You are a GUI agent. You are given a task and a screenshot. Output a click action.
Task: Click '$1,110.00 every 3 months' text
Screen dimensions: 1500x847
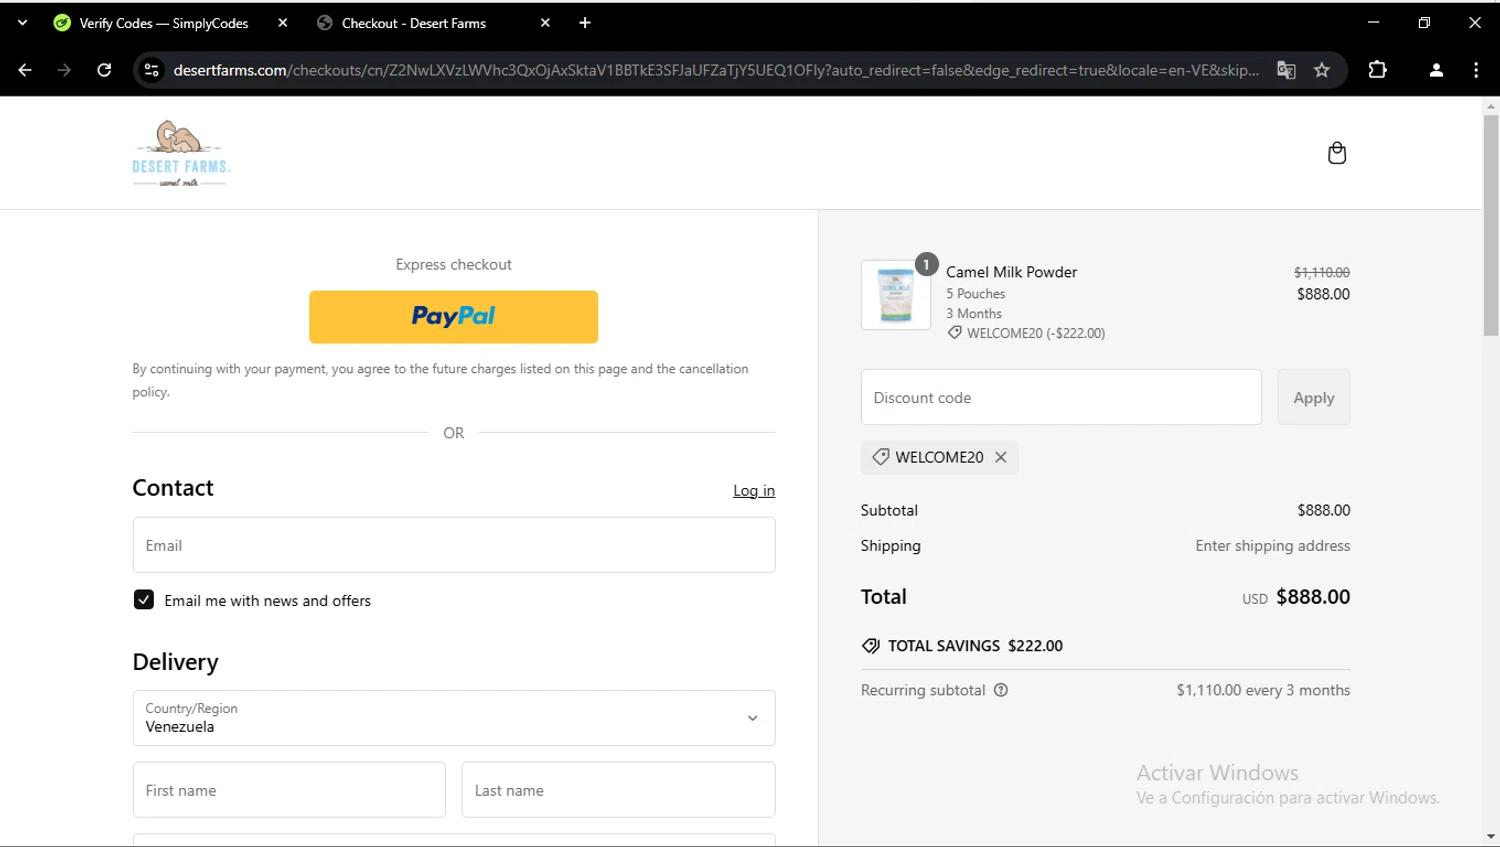(1263, 690)
